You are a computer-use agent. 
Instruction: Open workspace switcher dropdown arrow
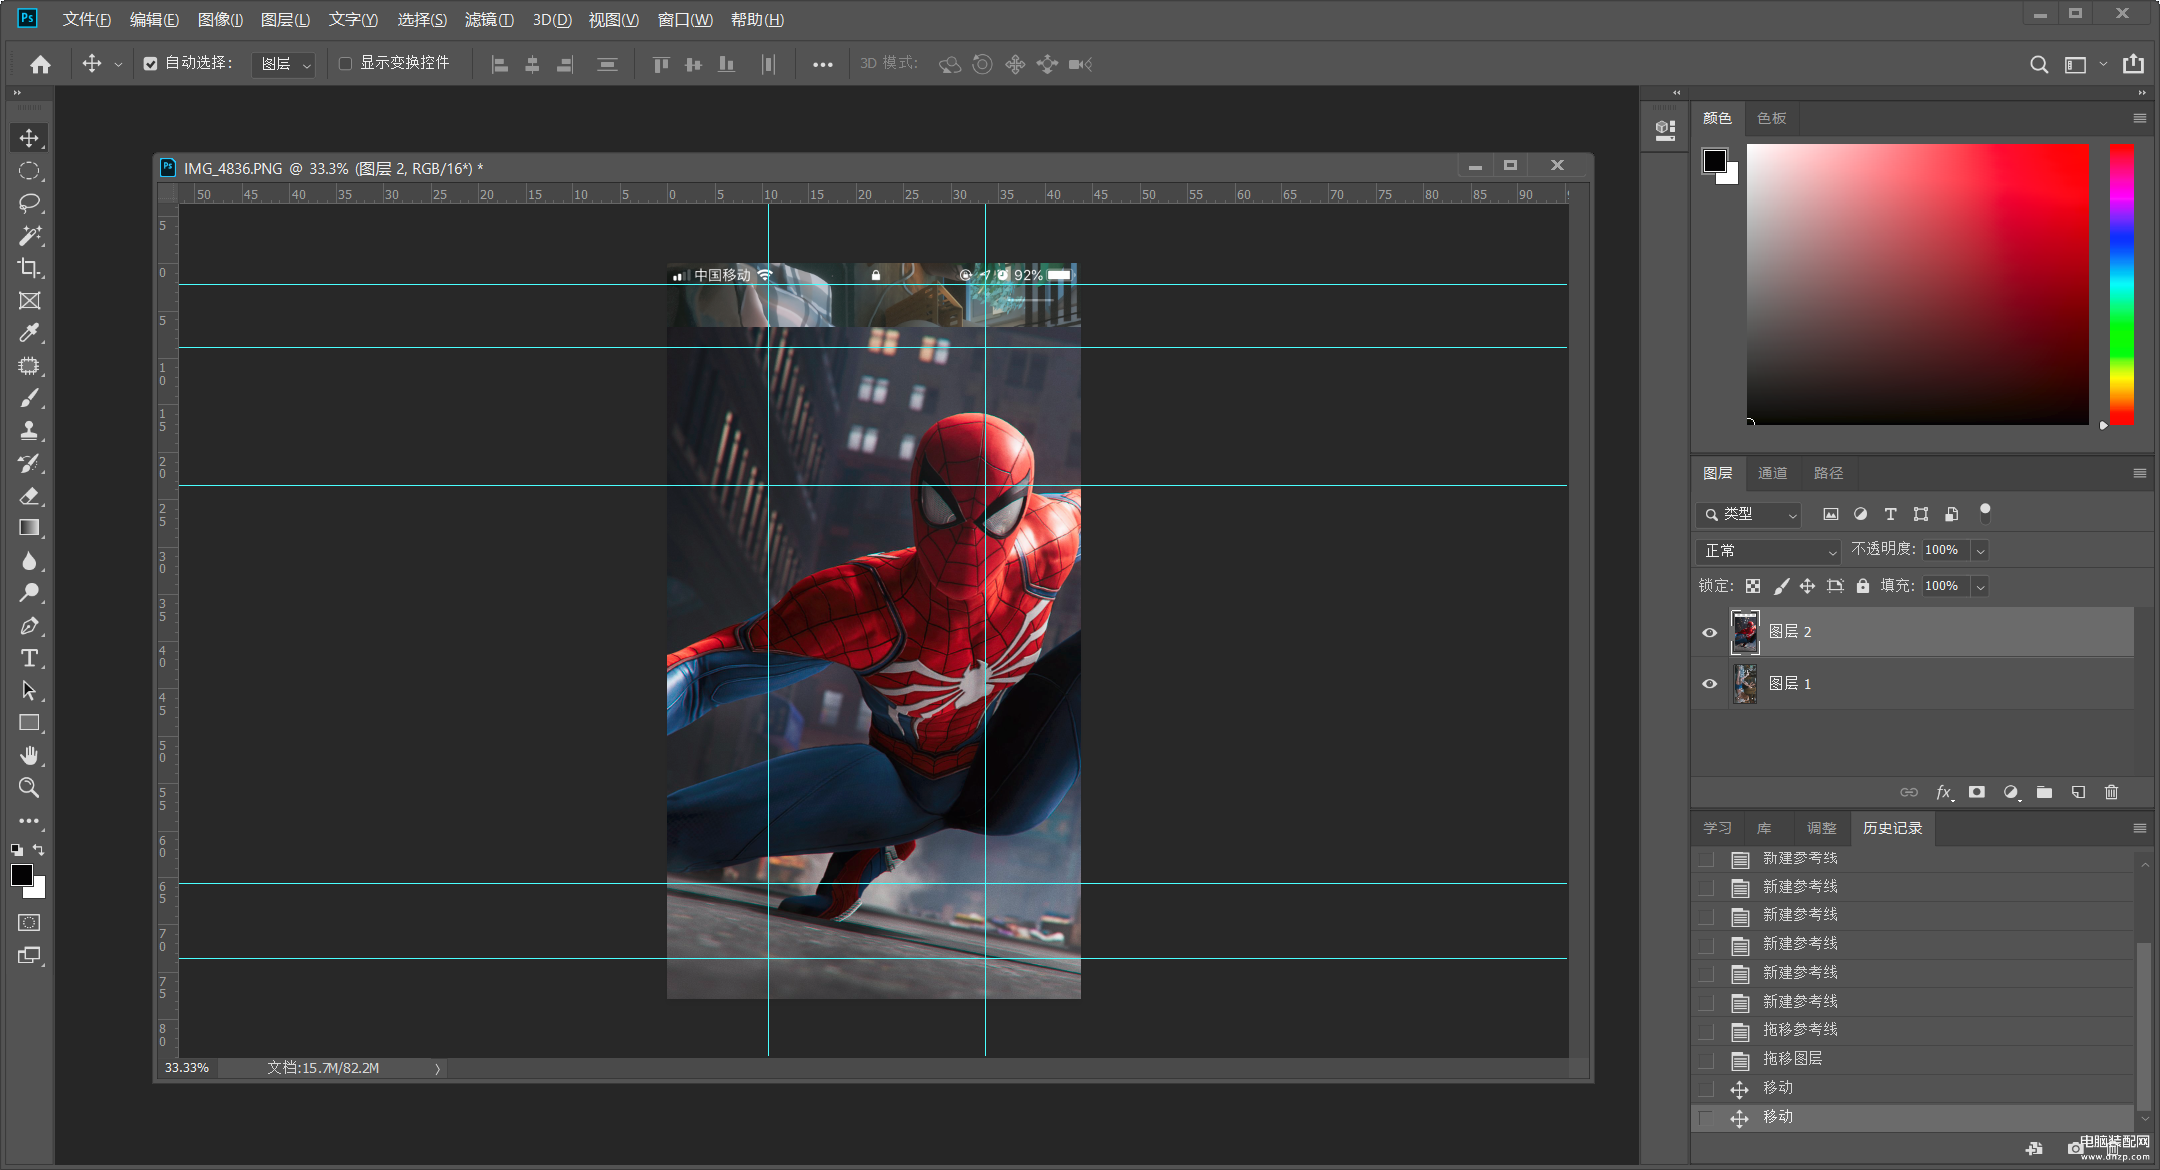pos(2103,64)
